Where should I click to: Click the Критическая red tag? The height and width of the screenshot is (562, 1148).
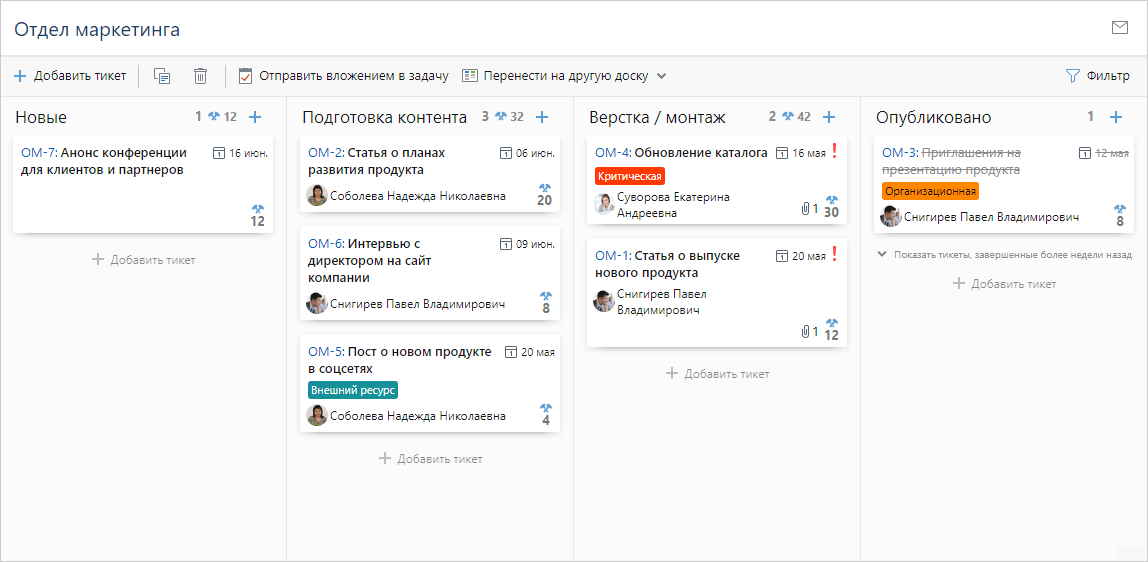630,176
